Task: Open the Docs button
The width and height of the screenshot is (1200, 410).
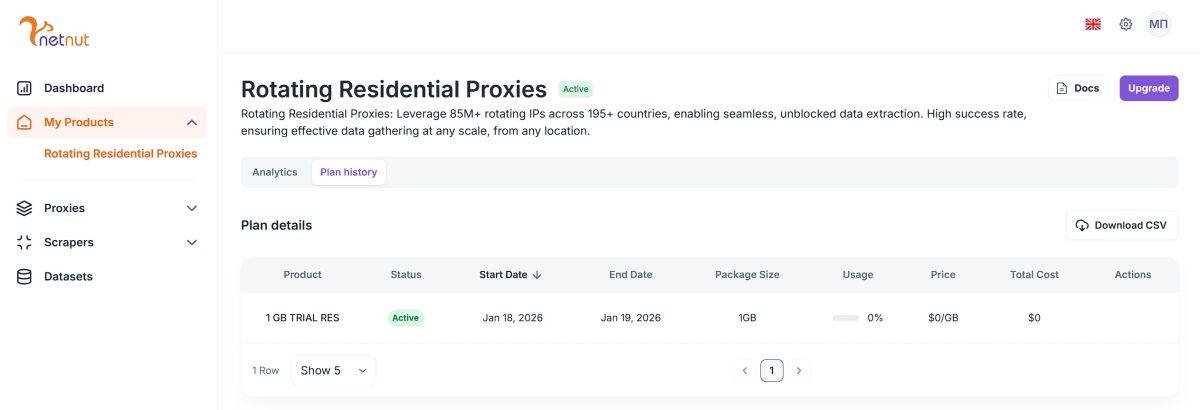Action: tap(1078, 88)
